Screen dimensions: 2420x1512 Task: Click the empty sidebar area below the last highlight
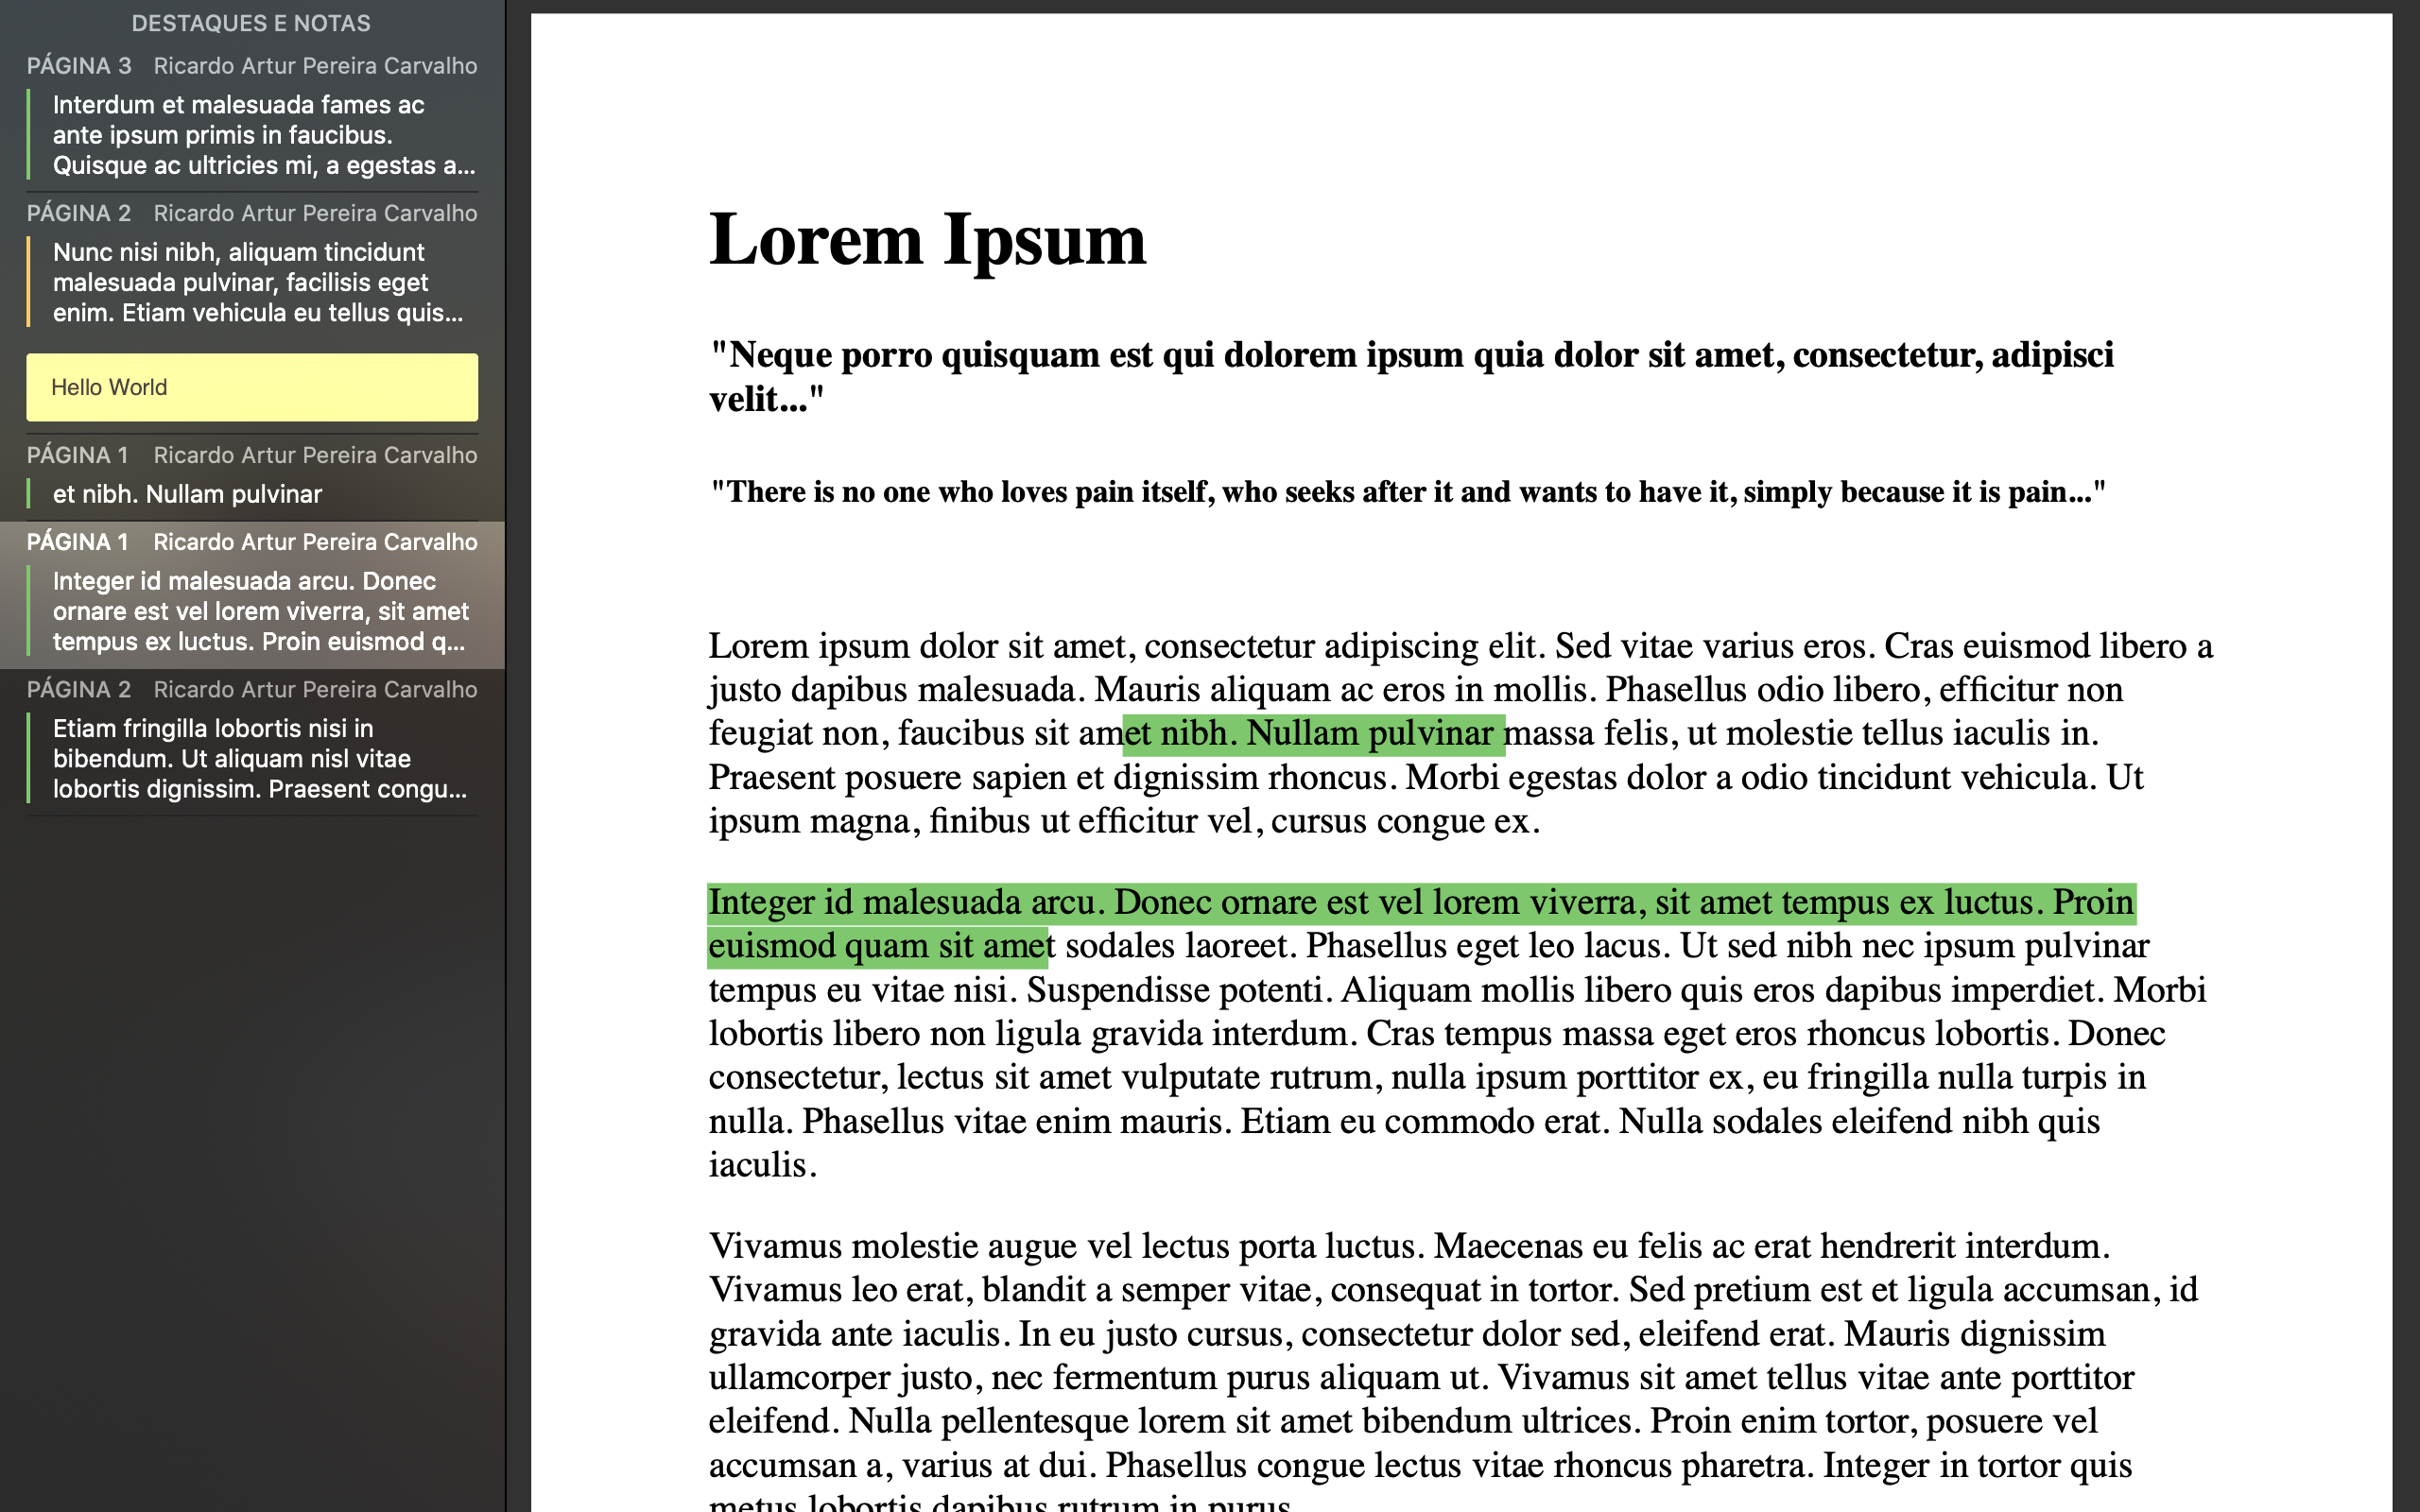pyautogui.click(x=252, y=1150)
